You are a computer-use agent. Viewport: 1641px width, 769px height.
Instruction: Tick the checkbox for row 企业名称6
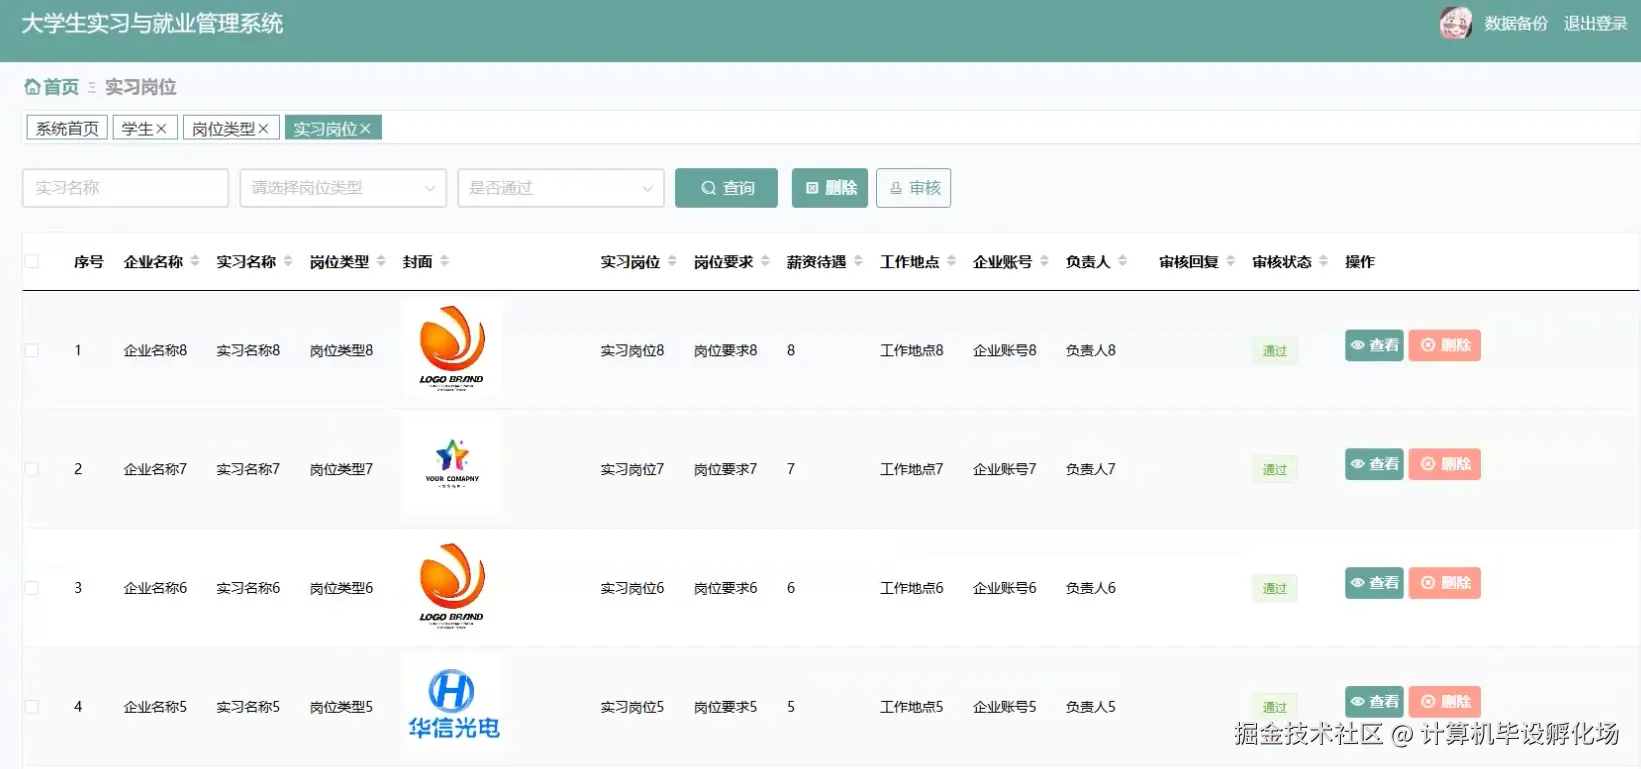click(x=32, y=588)
